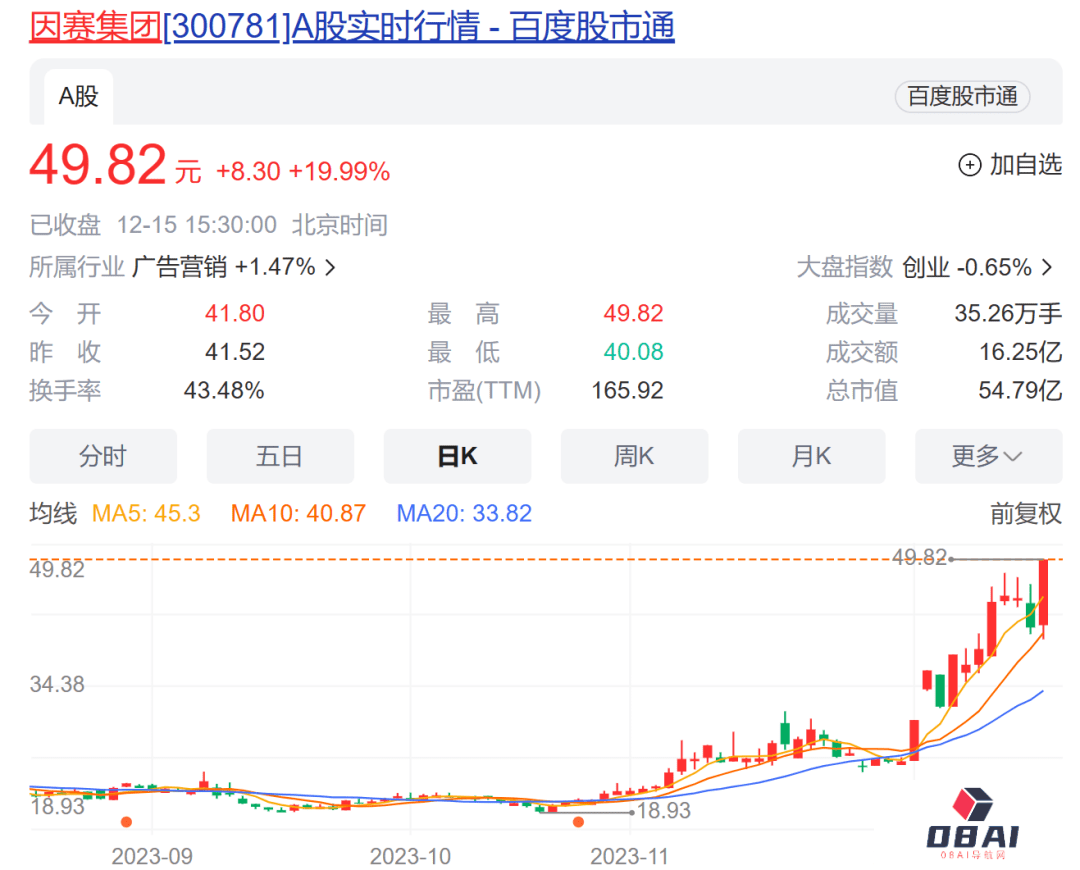Select the A股 tab
The width and height of the screenshot is (1080, 870).
(x=77, y=97)
